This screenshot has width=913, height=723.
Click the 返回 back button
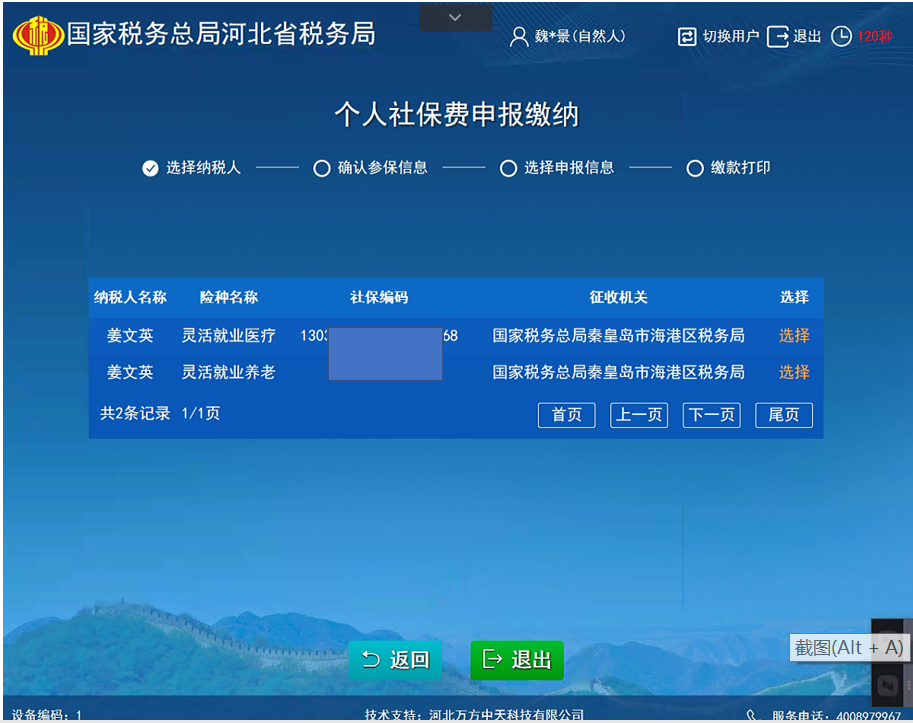click(395, 660)
